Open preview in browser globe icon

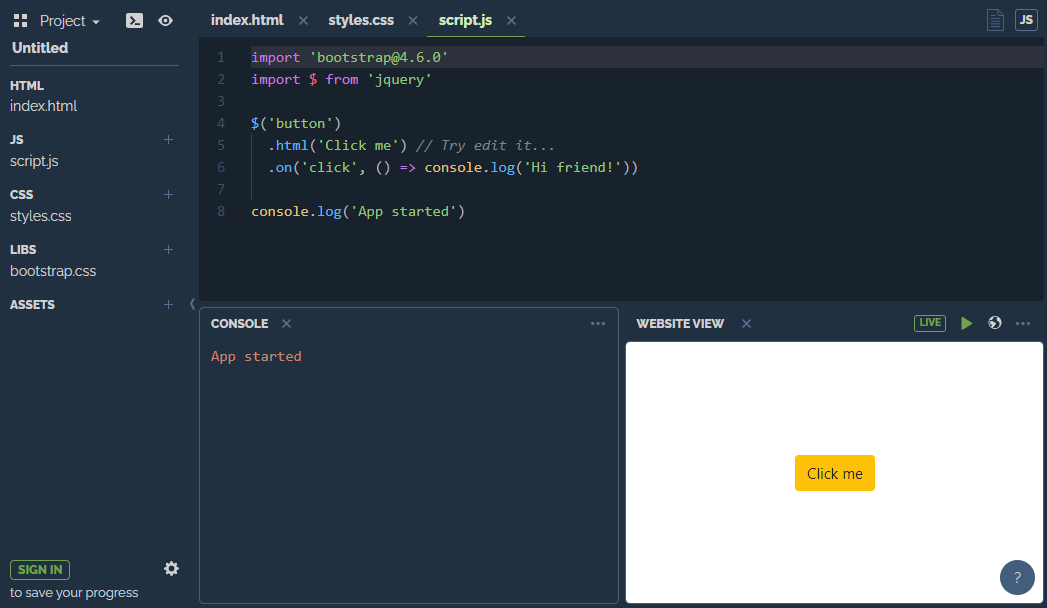click(x=995, y=323)
